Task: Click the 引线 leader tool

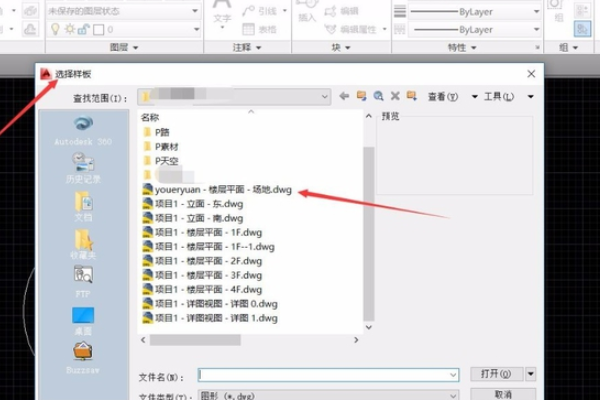Action: tap(264, 11)
